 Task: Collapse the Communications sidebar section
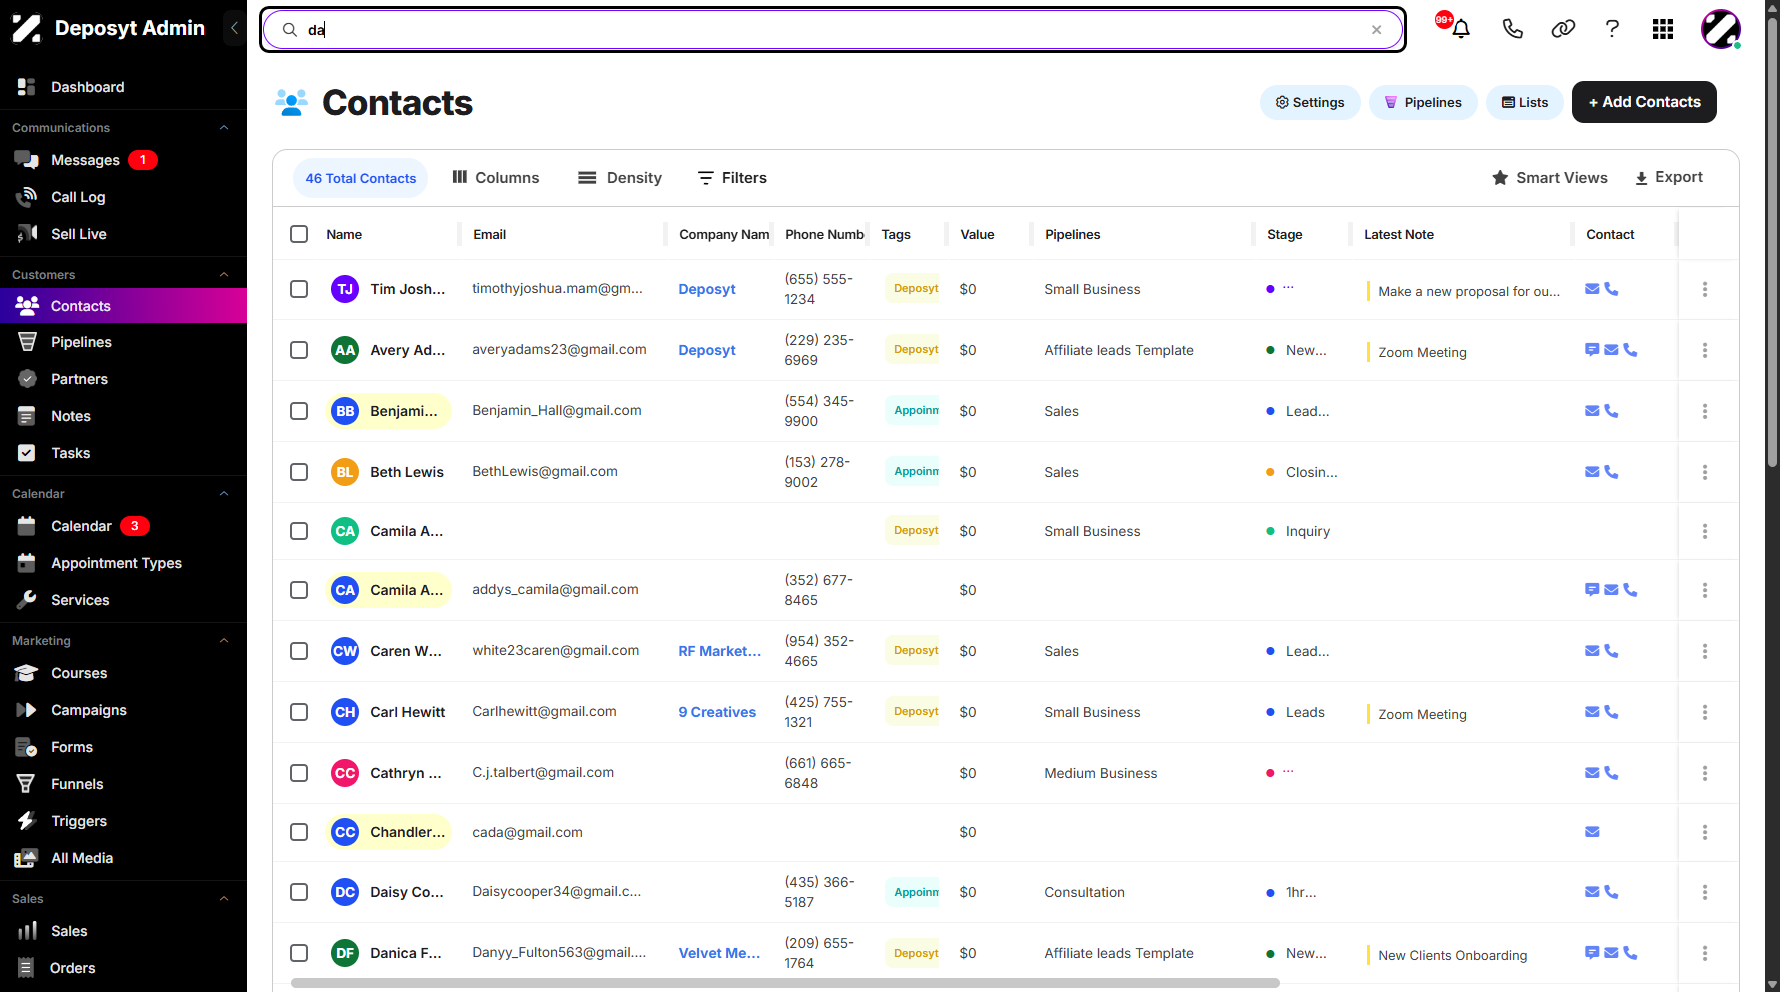224,128
